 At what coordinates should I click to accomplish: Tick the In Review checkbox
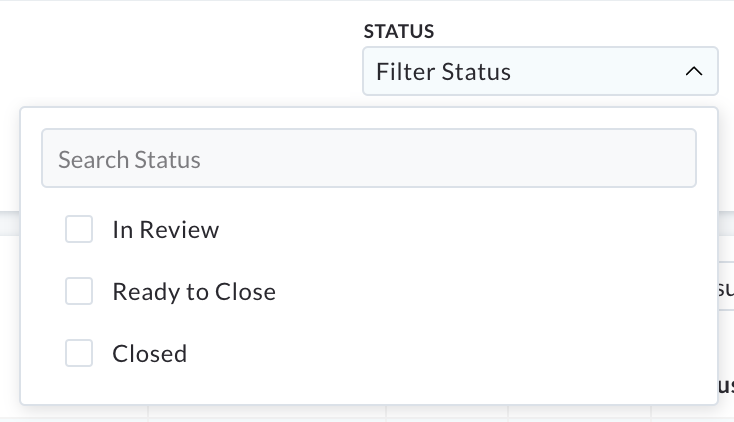(79, 229)
